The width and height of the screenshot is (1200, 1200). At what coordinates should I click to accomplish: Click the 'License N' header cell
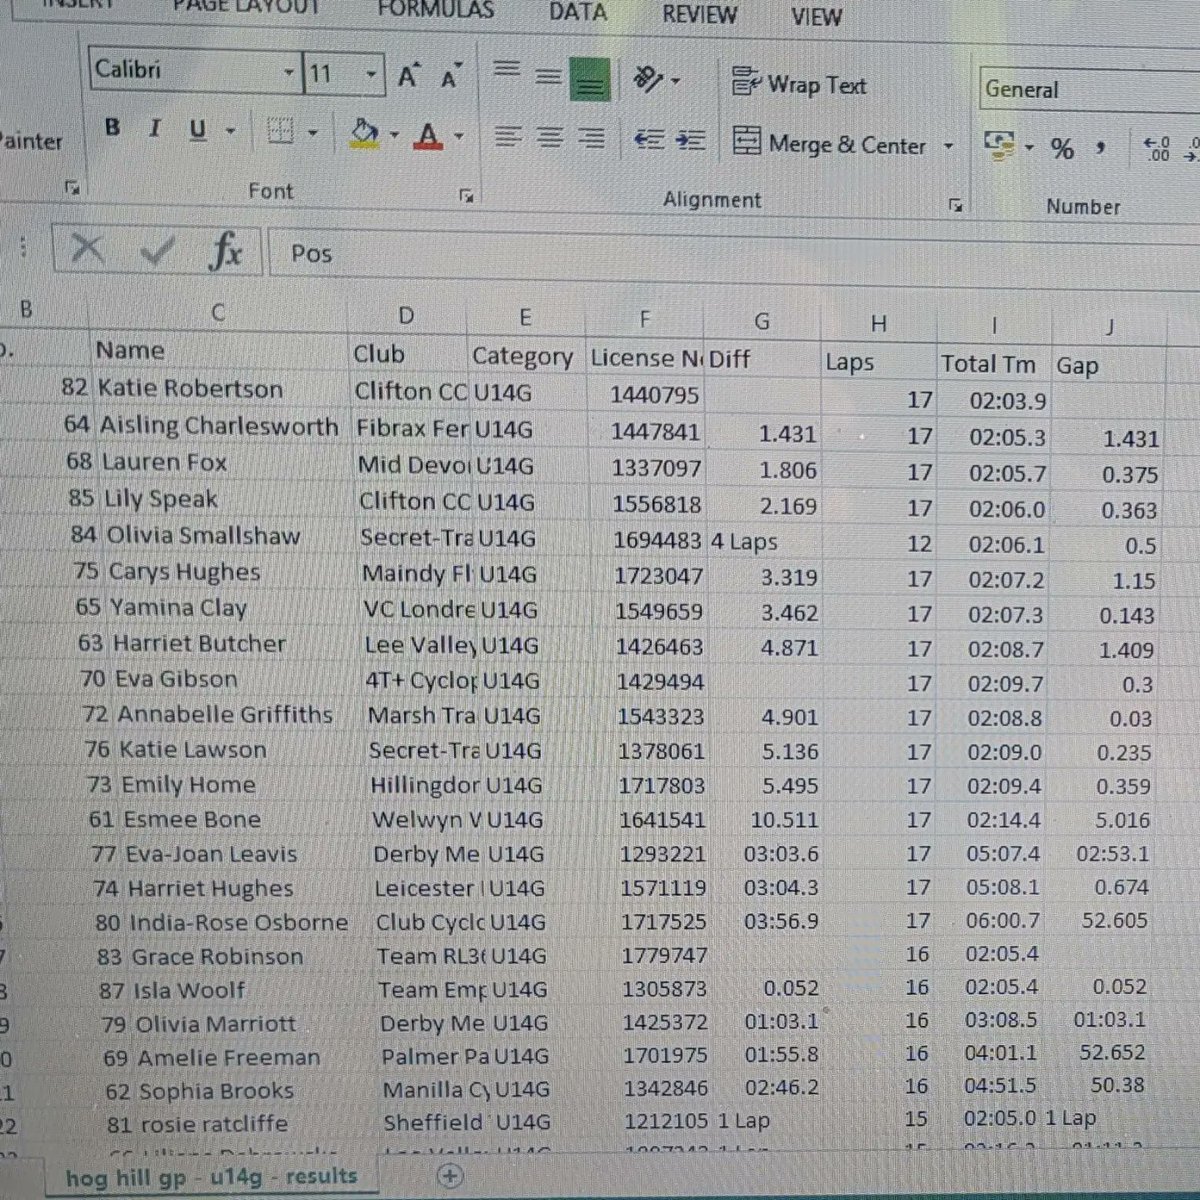pos(646,358)
